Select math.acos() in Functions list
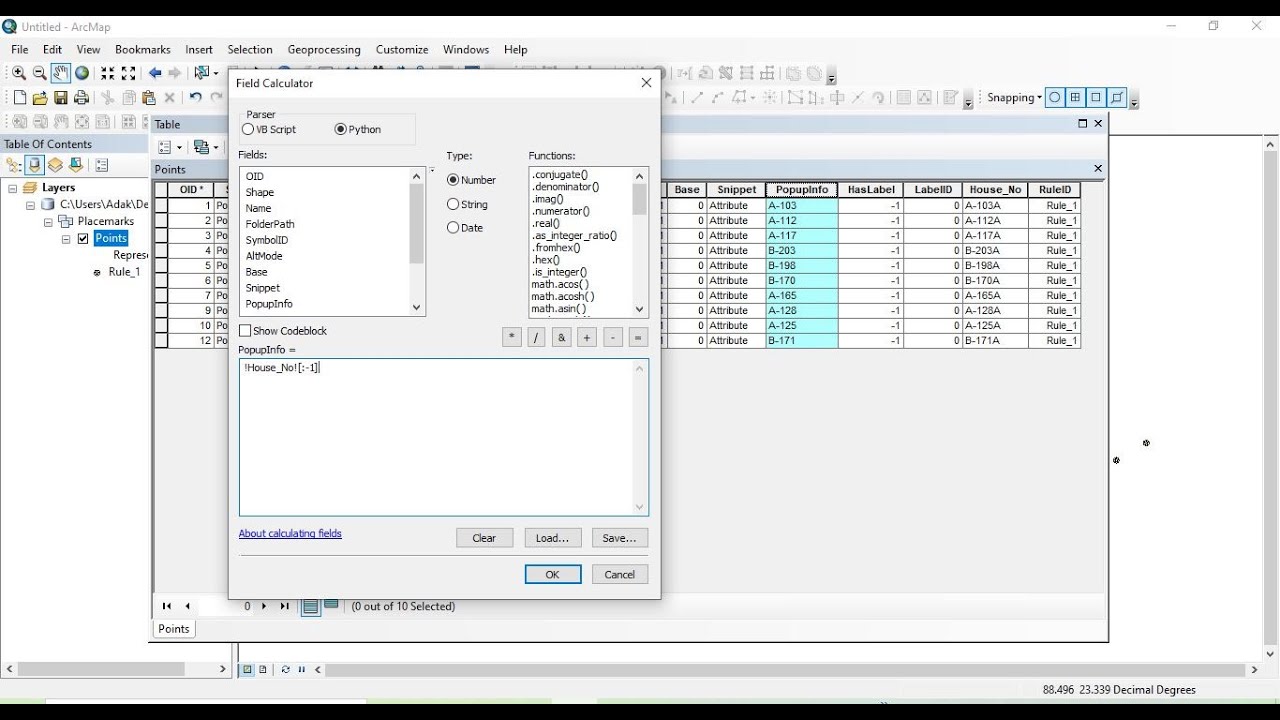This screenshot has height=720, width=1280. pyautogui.click(x=560, y=284)
